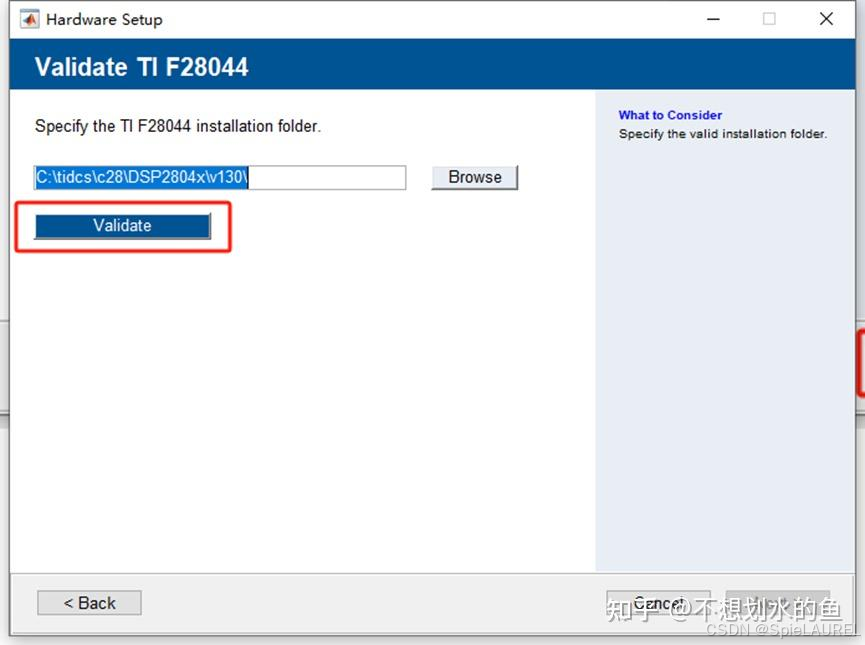Screen dimensions: 865x645
Task: Click 'Specify the TI F28044 installation folder' text
Action: click(178, 126)
